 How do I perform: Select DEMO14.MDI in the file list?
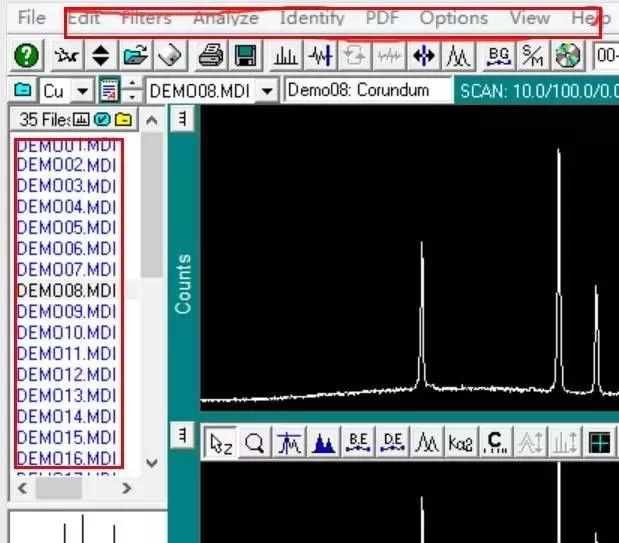coord(66,417)
